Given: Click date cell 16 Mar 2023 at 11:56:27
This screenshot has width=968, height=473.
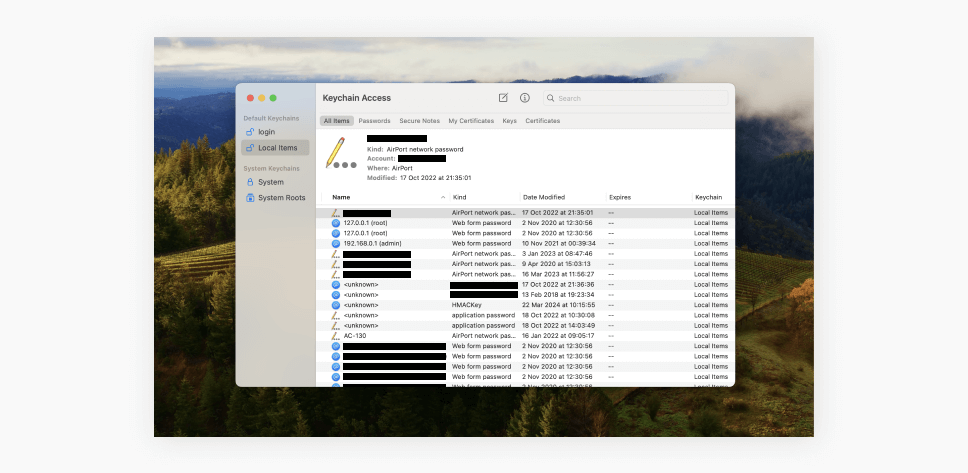Looking at the screenshot, I should click(558, 274).
